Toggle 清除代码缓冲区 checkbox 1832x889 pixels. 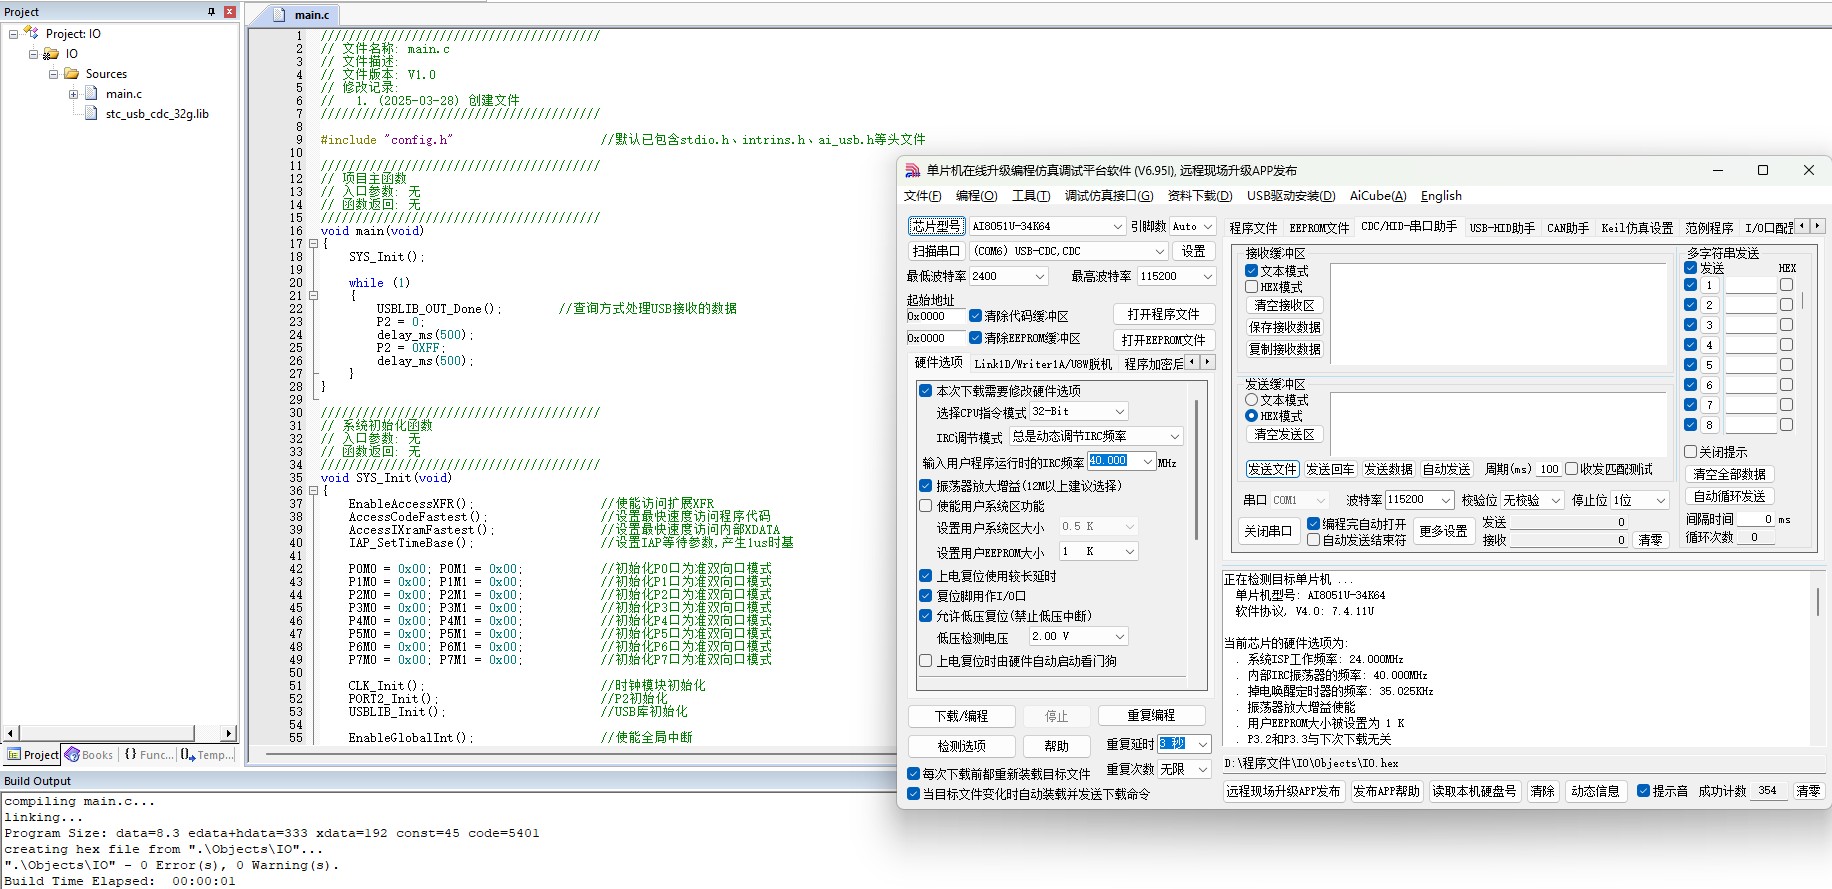[975, 316]
